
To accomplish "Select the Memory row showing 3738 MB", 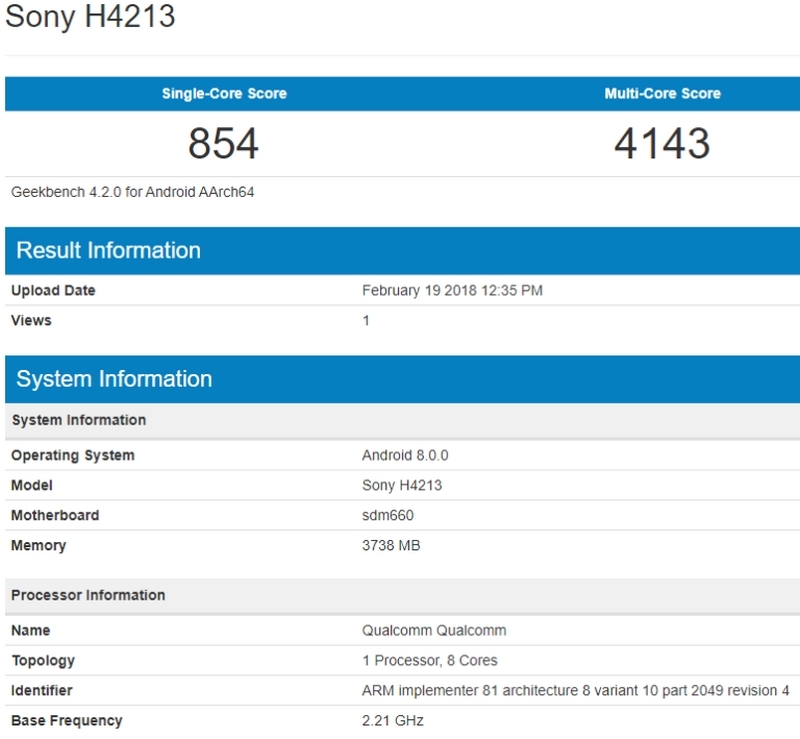I will [x=40, y=547].
